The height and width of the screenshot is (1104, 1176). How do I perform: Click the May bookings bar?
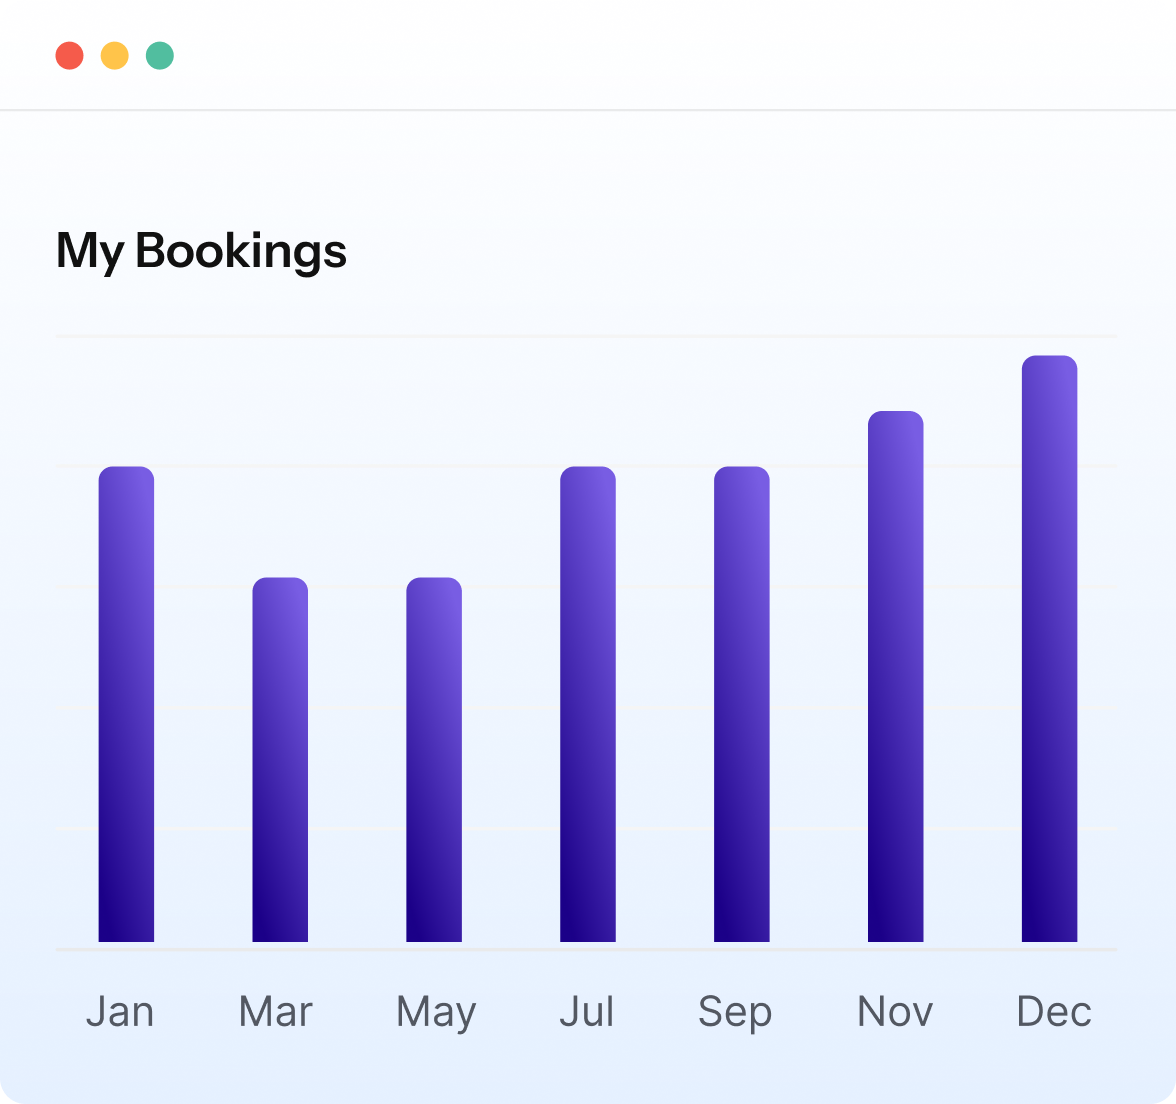(434, 760)
